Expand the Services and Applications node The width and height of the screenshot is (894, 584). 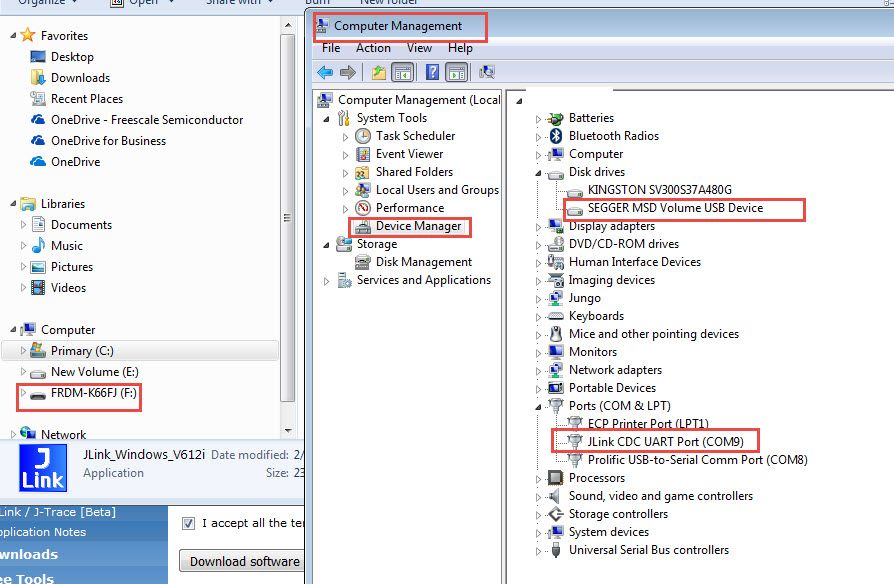[x=326, y=281]
